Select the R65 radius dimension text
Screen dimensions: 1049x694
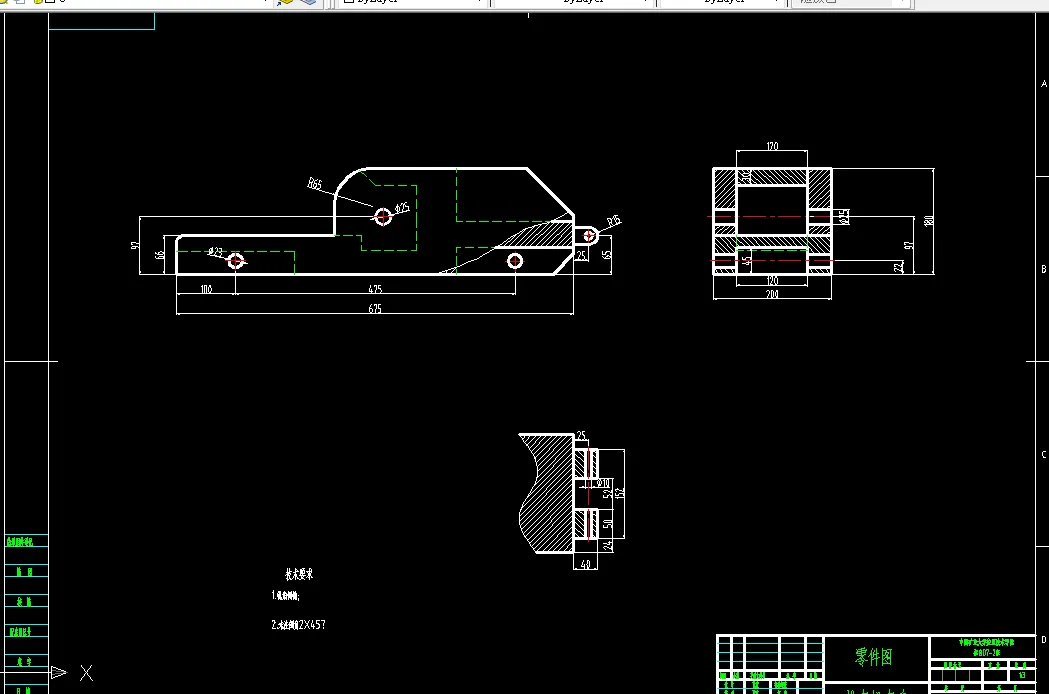[x=314, y=183]
